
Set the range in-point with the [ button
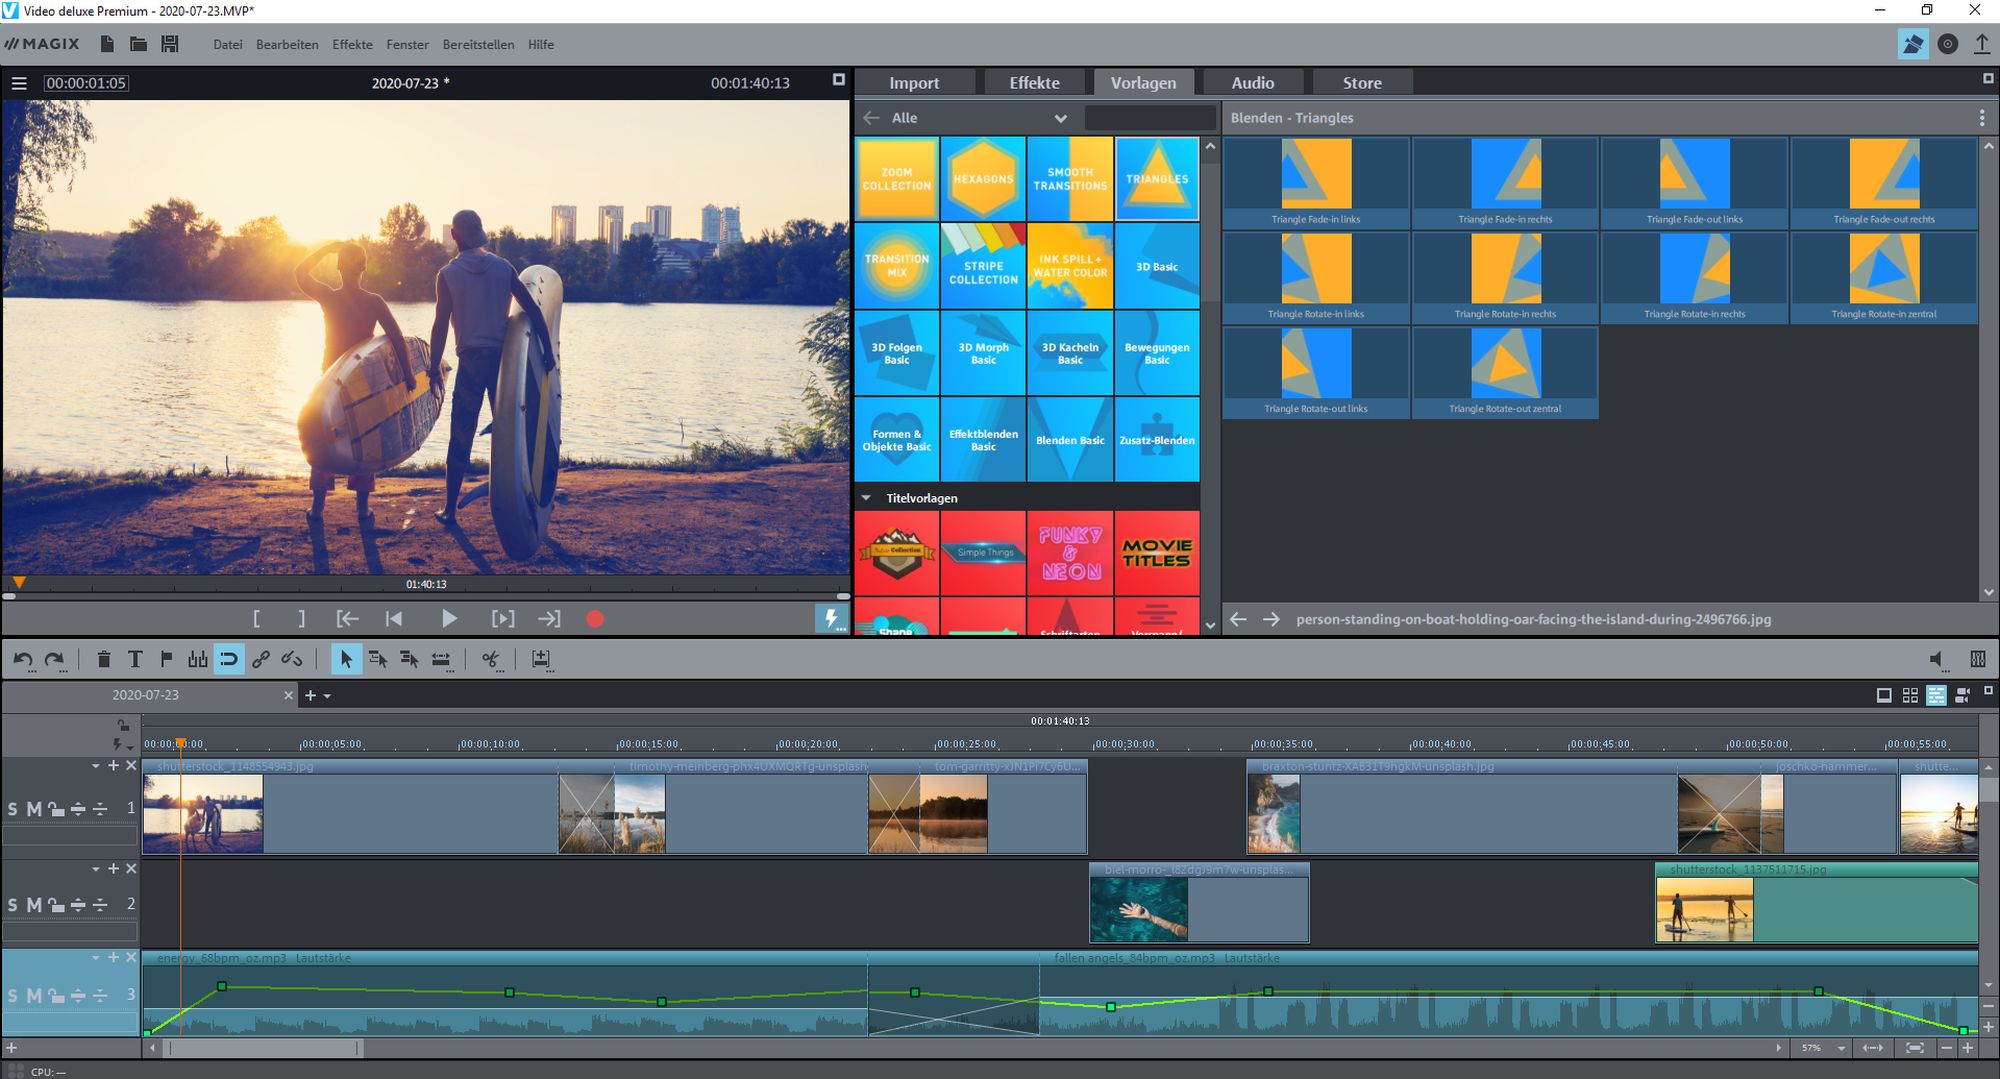coord(257,619)
